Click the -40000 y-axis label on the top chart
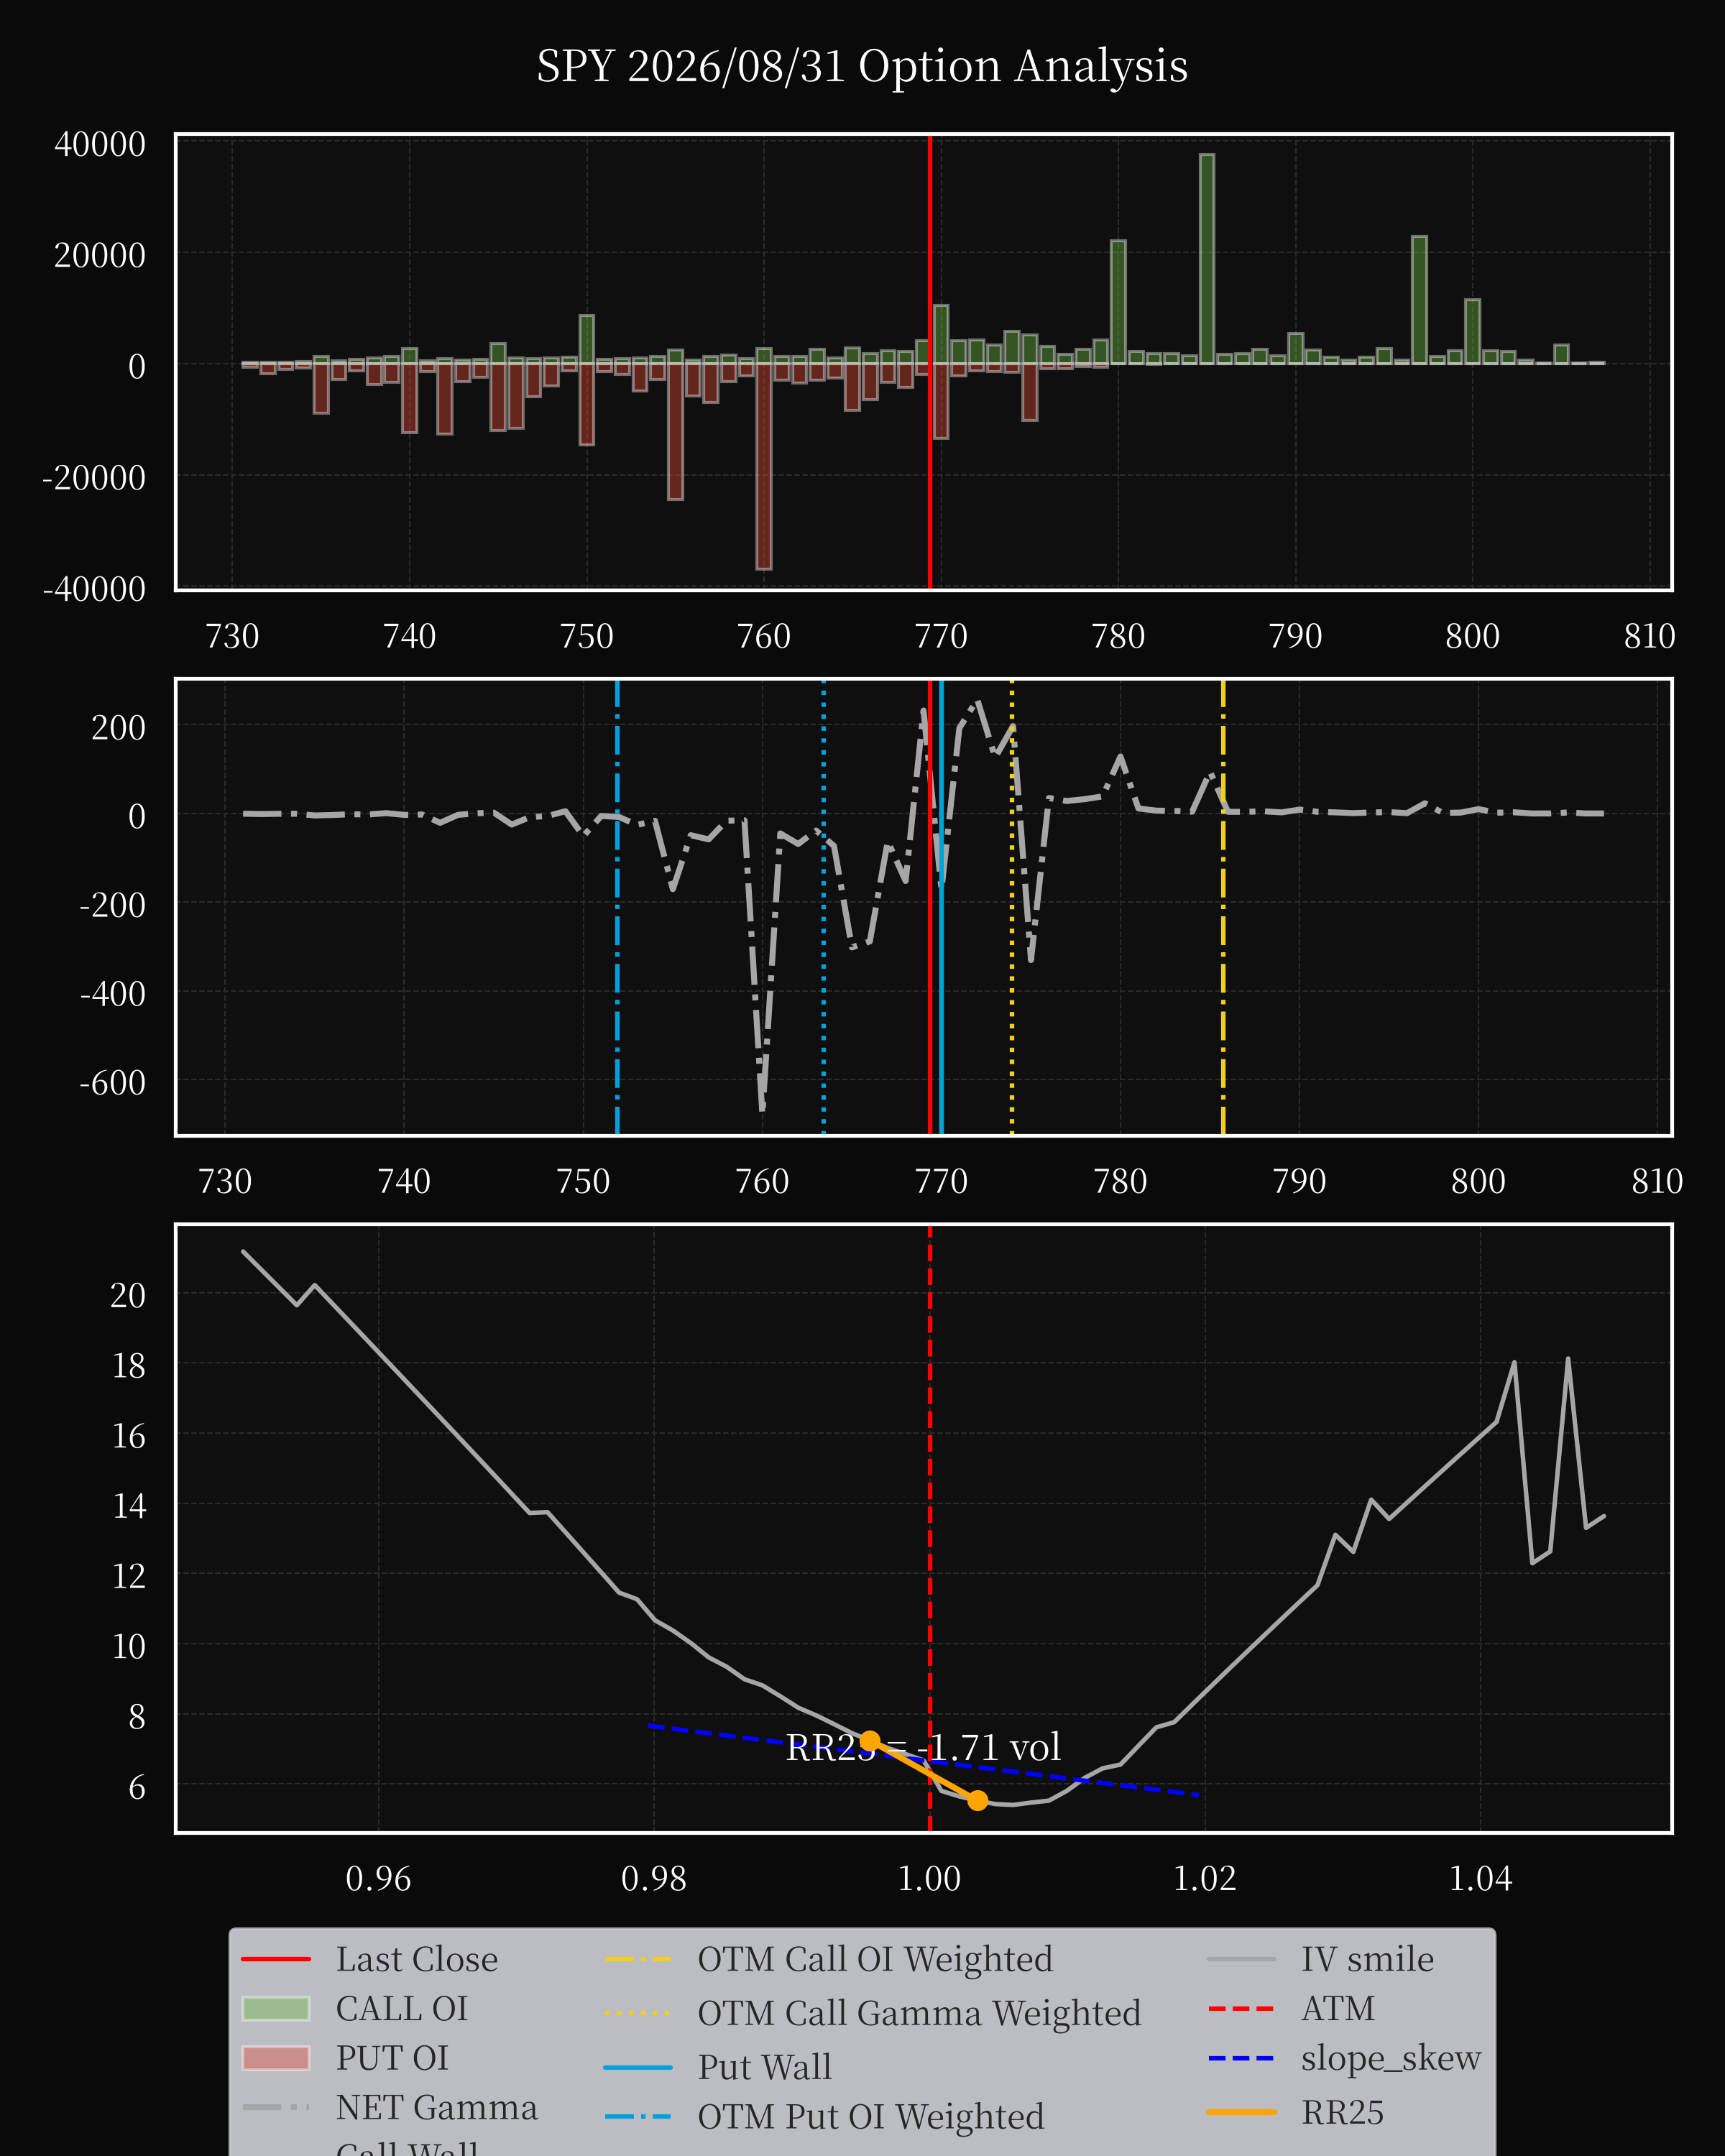Image resolution: width=1725 pixels, height=2156 pixels. [x=94, y=589]
